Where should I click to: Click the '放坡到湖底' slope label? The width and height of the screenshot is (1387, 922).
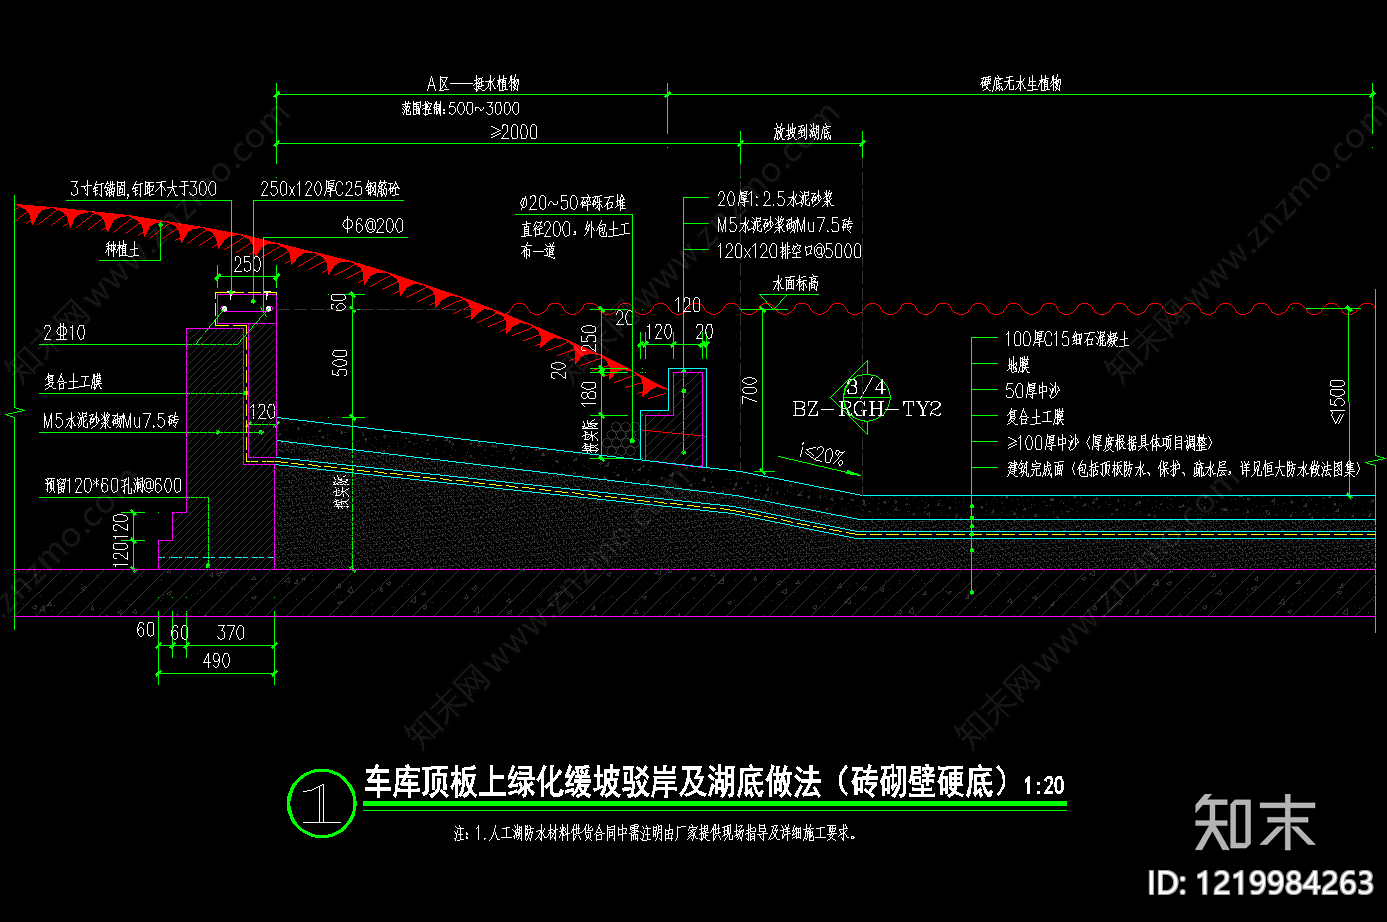tap(802, 132)
